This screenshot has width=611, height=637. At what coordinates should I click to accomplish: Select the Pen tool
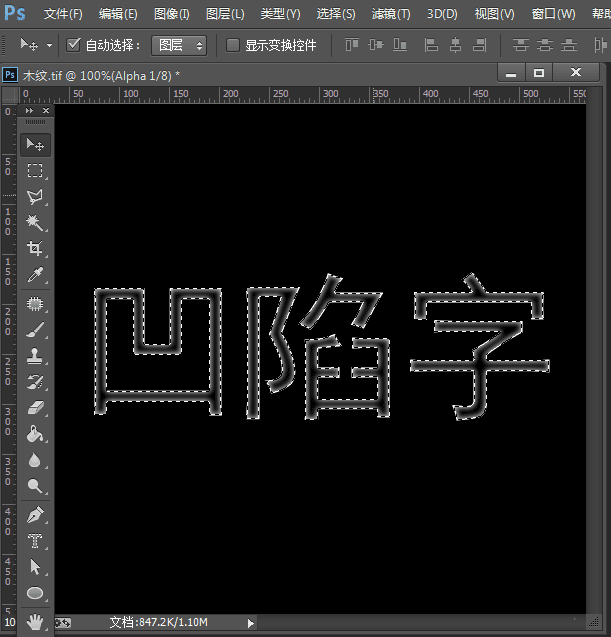(x=35, y=515)
